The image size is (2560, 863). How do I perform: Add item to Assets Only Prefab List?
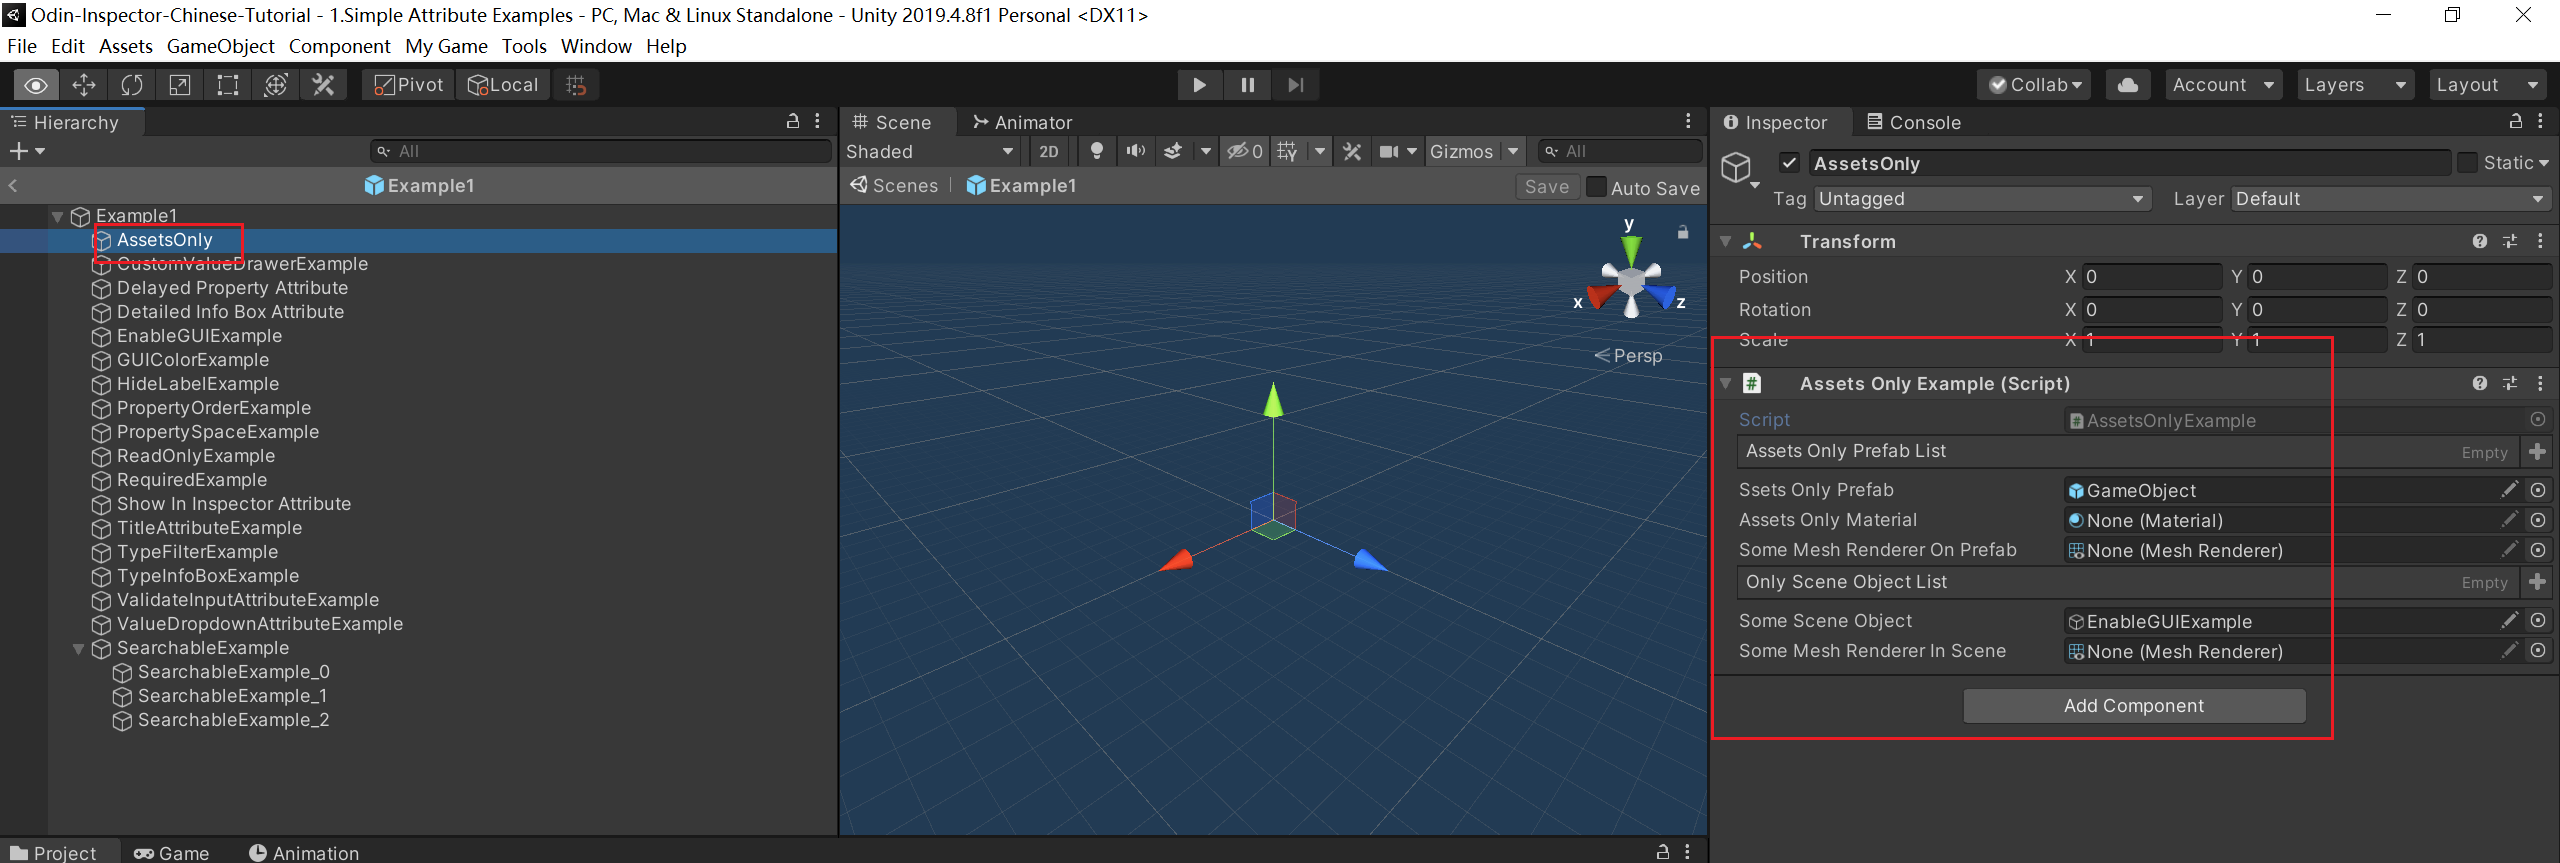2537,452
